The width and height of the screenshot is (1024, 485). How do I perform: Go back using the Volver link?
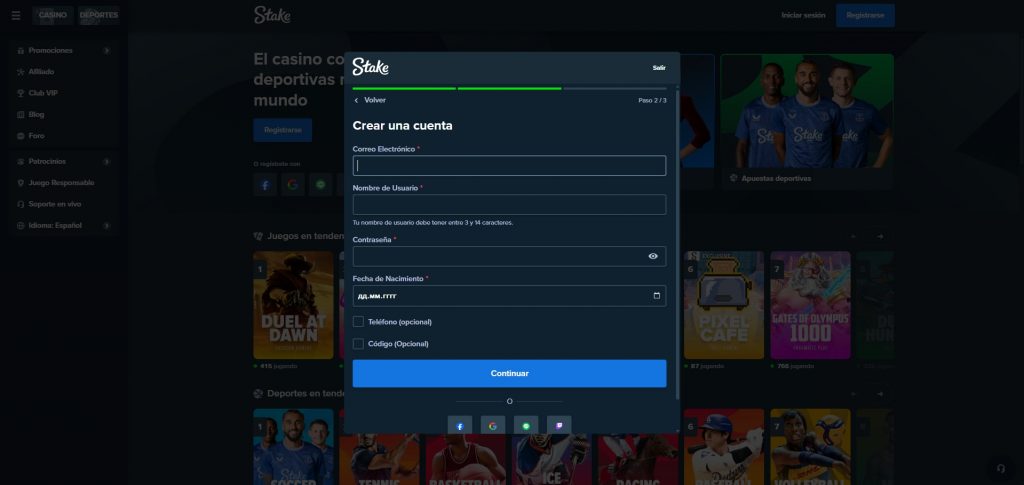point(369,100)
